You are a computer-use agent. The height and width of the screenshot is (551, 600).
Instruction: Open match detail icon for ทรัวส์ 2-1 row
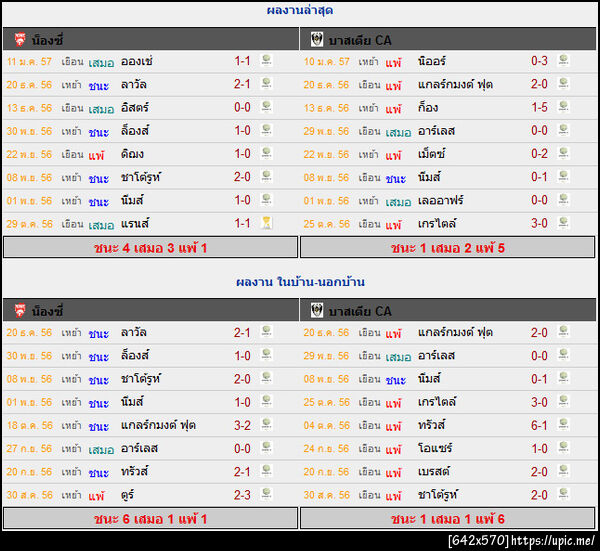pyautogui.click(x=266, y=471)
